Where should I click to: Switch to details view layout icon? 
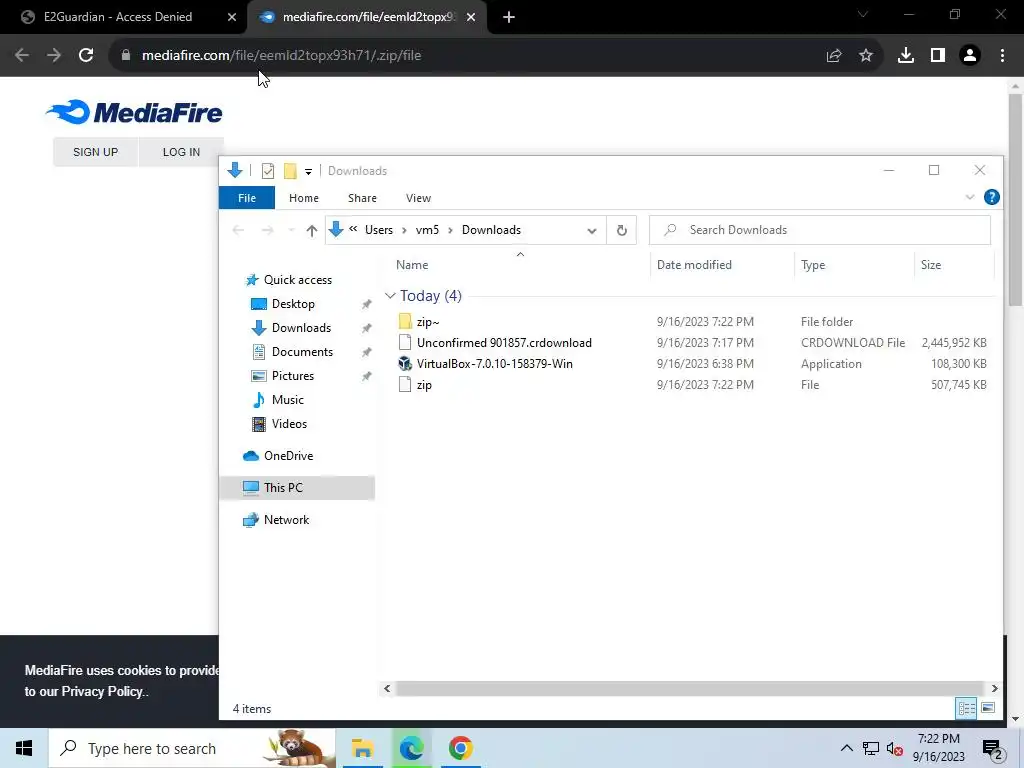pos(967,708)
